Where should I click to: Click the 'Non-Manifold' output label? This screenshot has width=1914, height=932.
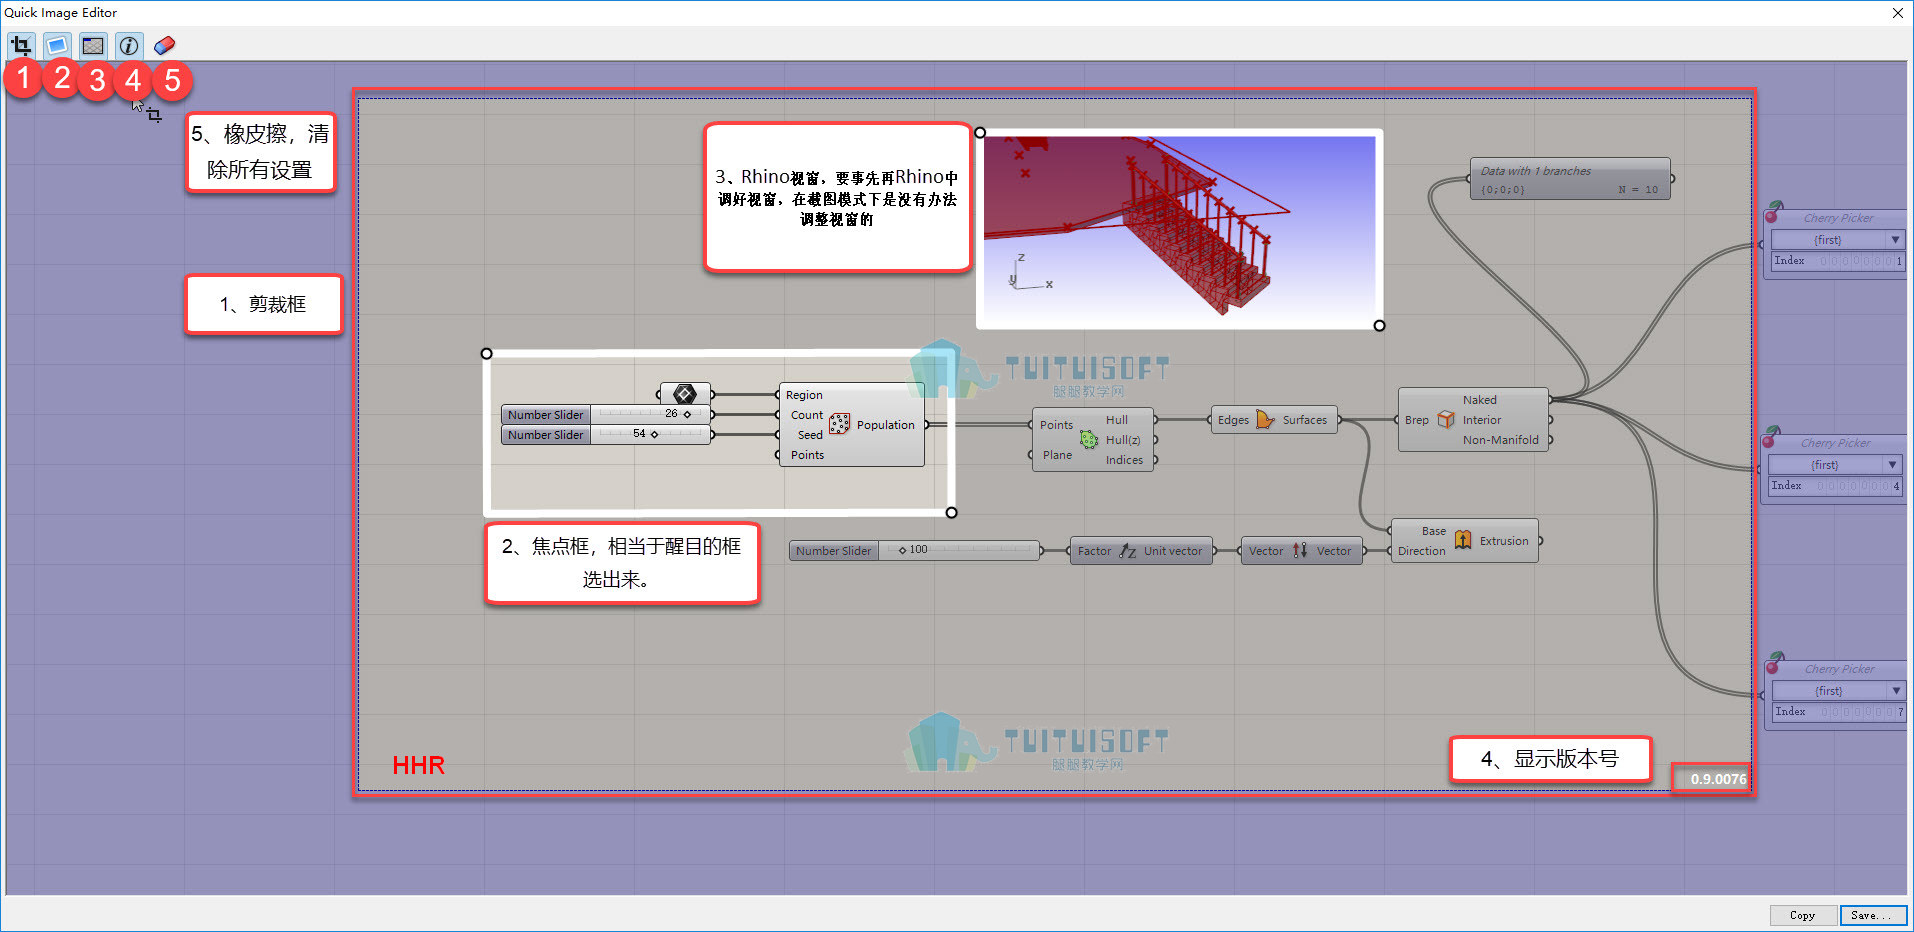point(1500,440)
